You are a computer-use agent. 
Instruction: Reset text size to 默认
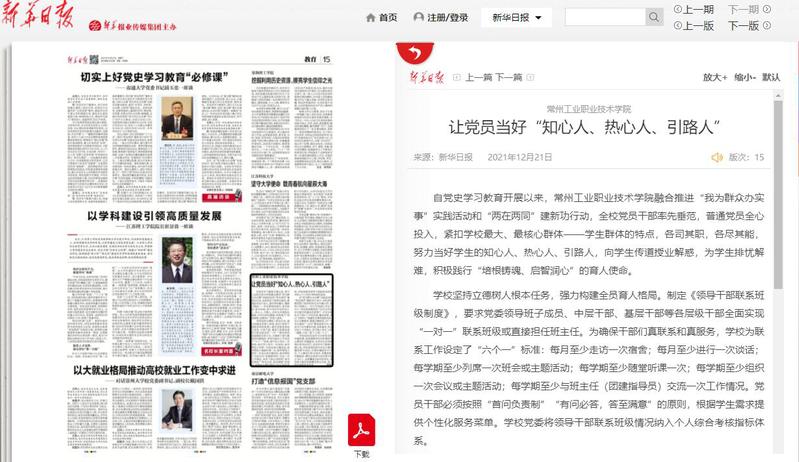tap(771, 77)
